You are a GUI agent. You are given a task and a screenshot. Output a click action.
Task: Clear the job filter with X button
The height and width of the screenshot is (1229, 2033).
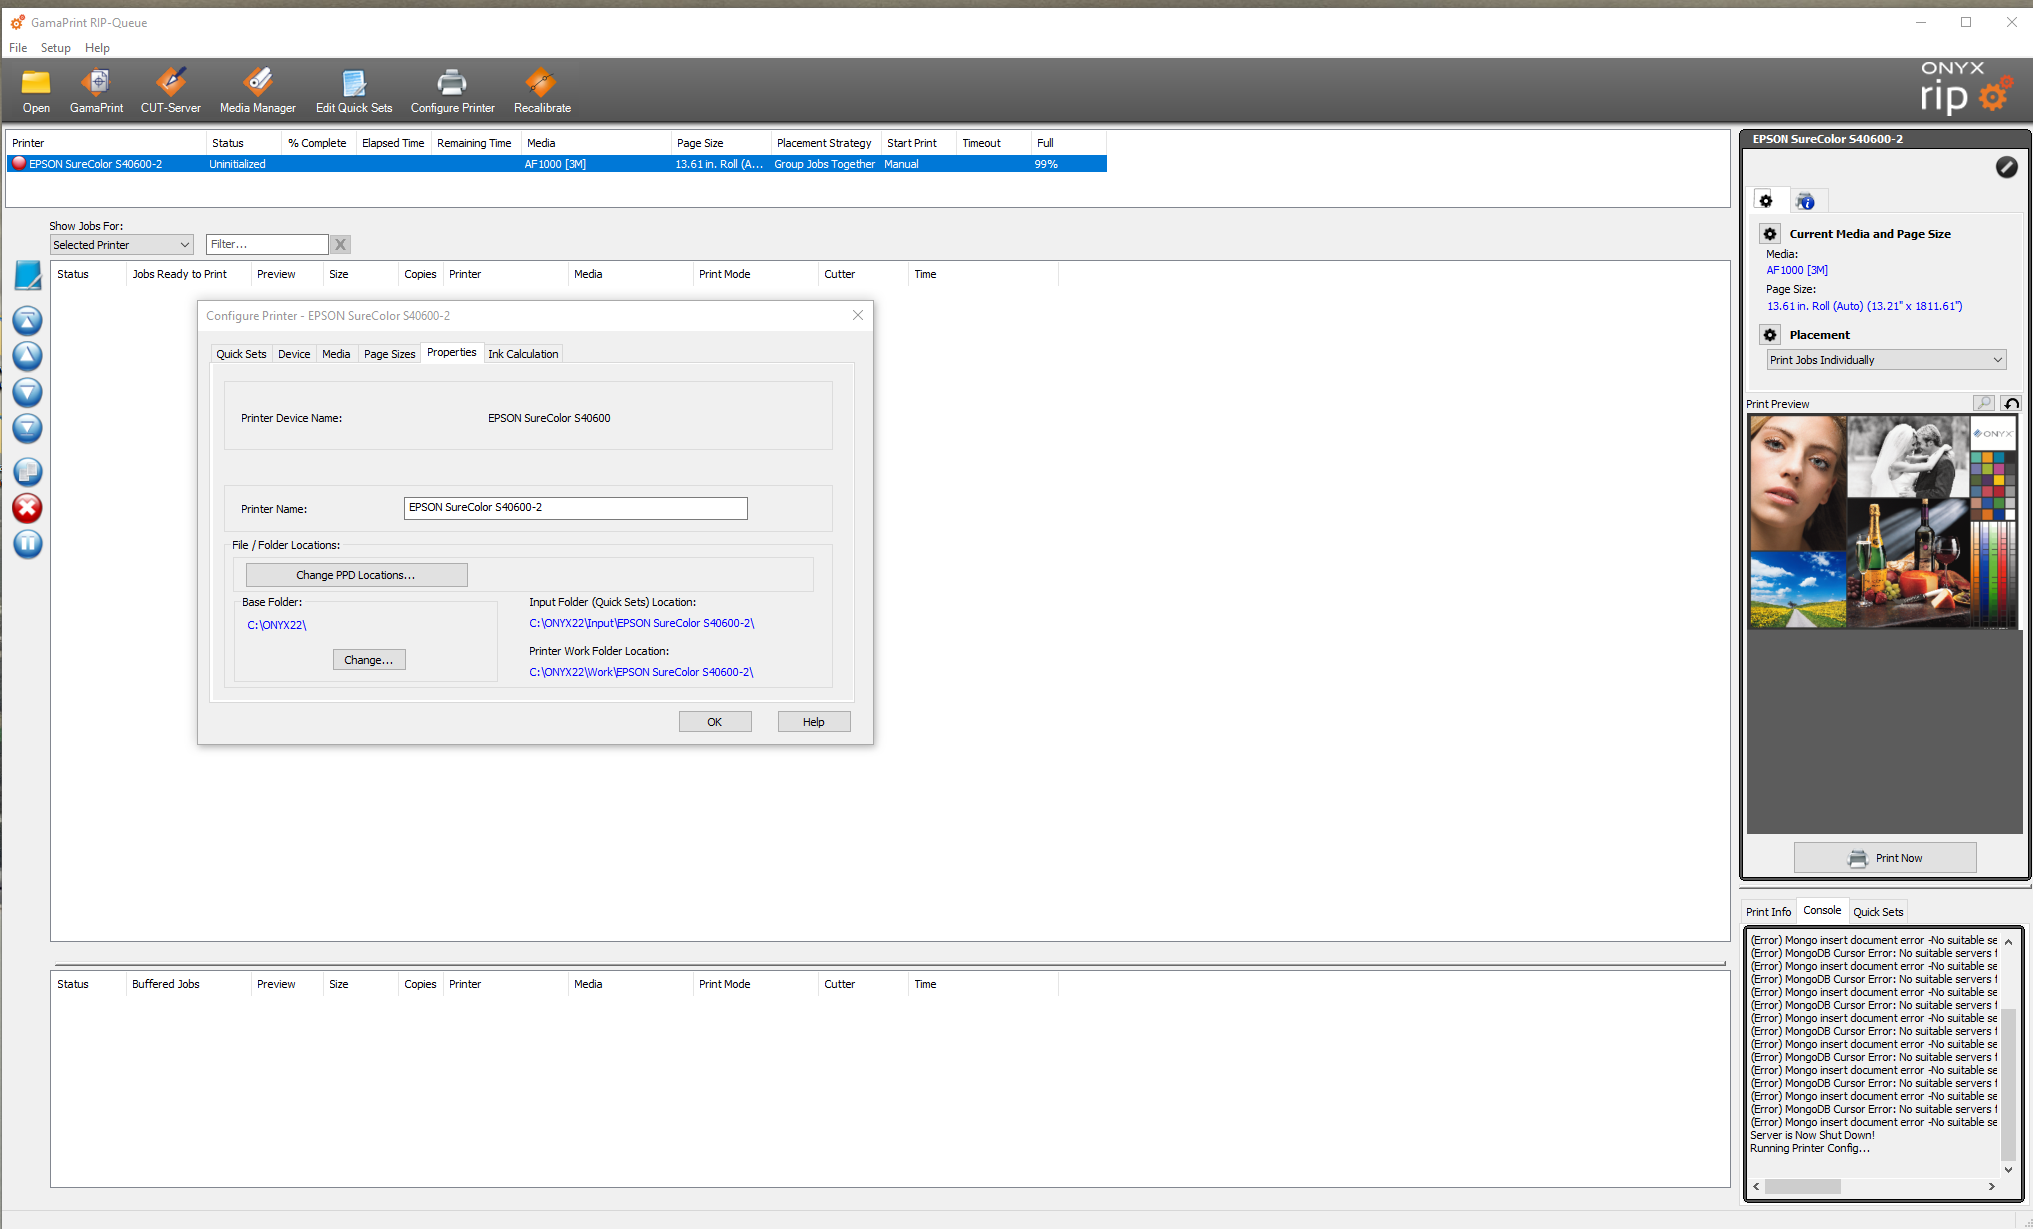pyautogui.click(x=341, y=244)
